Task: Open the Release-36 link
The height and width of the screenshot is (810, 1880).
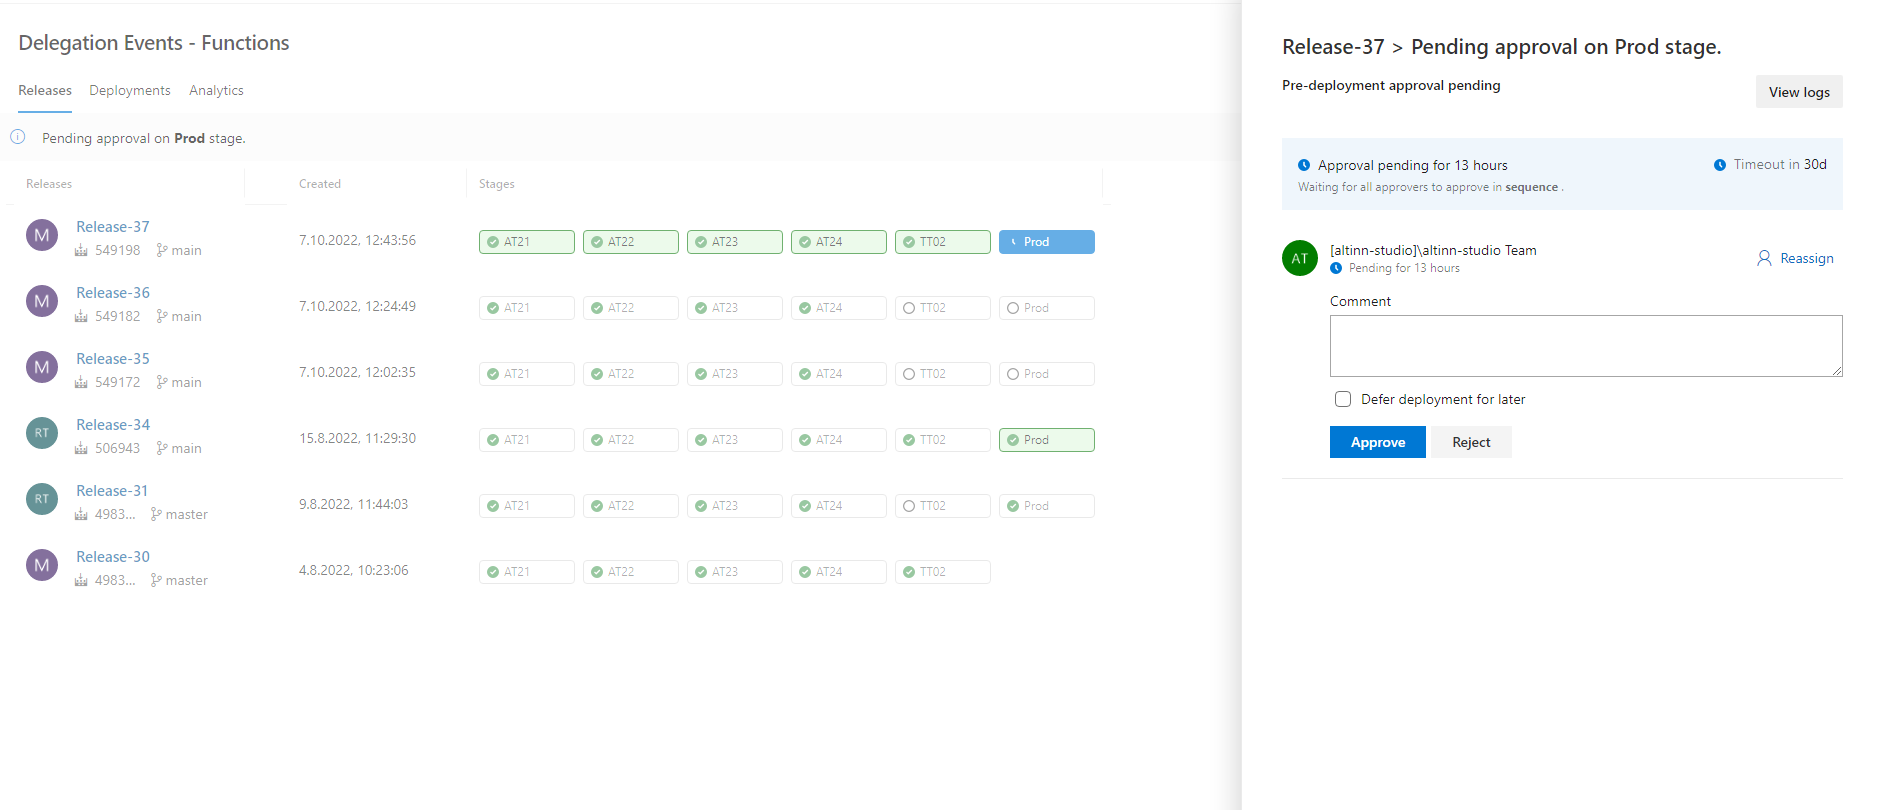Action: [x=113, y=293]
